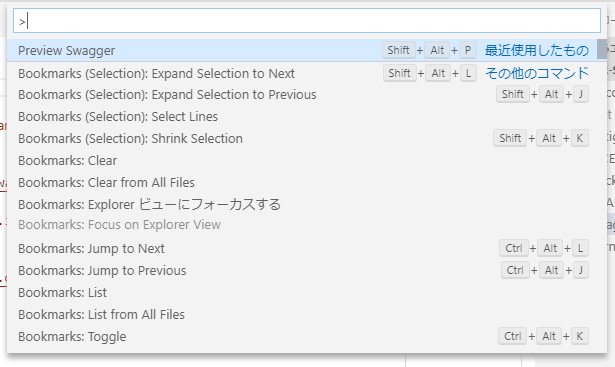Click the Ctrl+Alt+K keybinding label
The height and width of the screenshot is (367, 615).
pos(544,336)
